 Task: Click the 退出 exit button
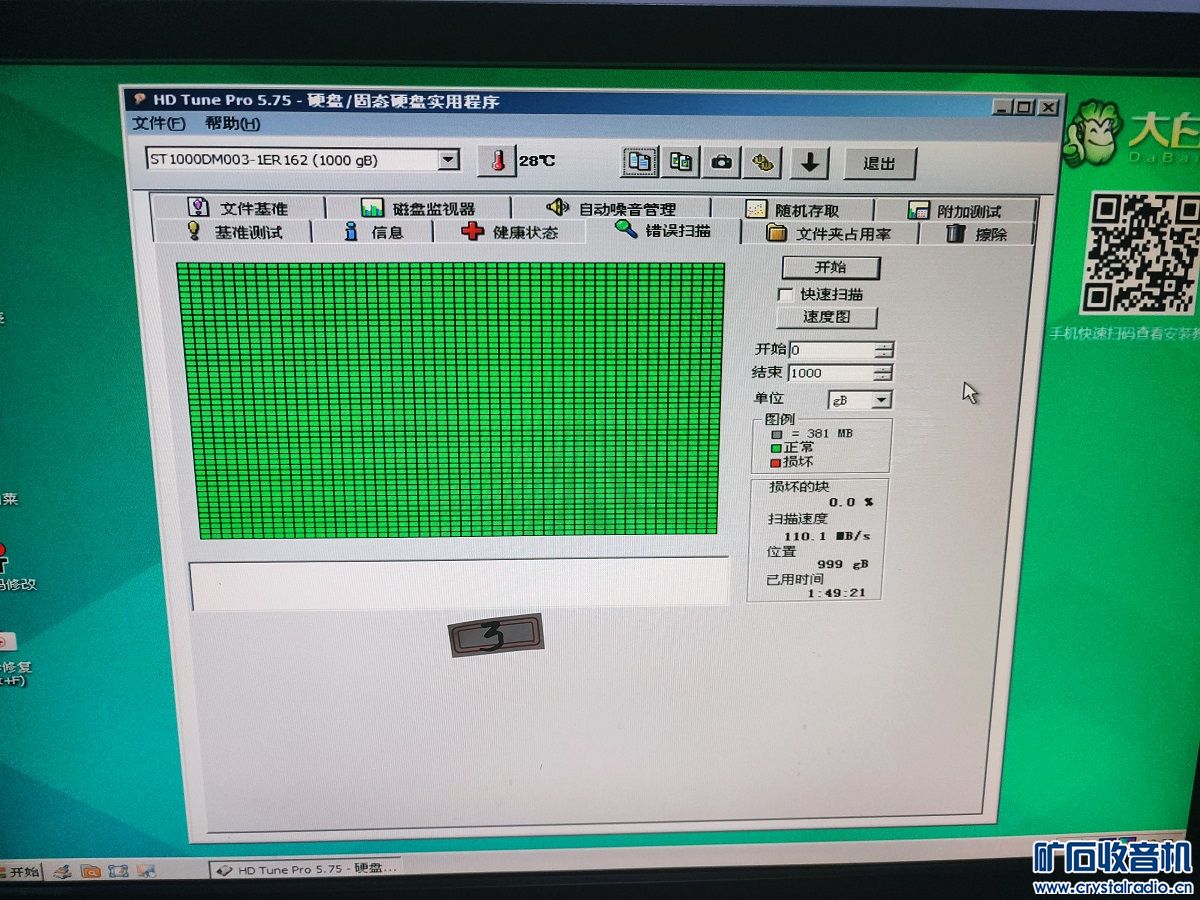click(x=879, y=163)
